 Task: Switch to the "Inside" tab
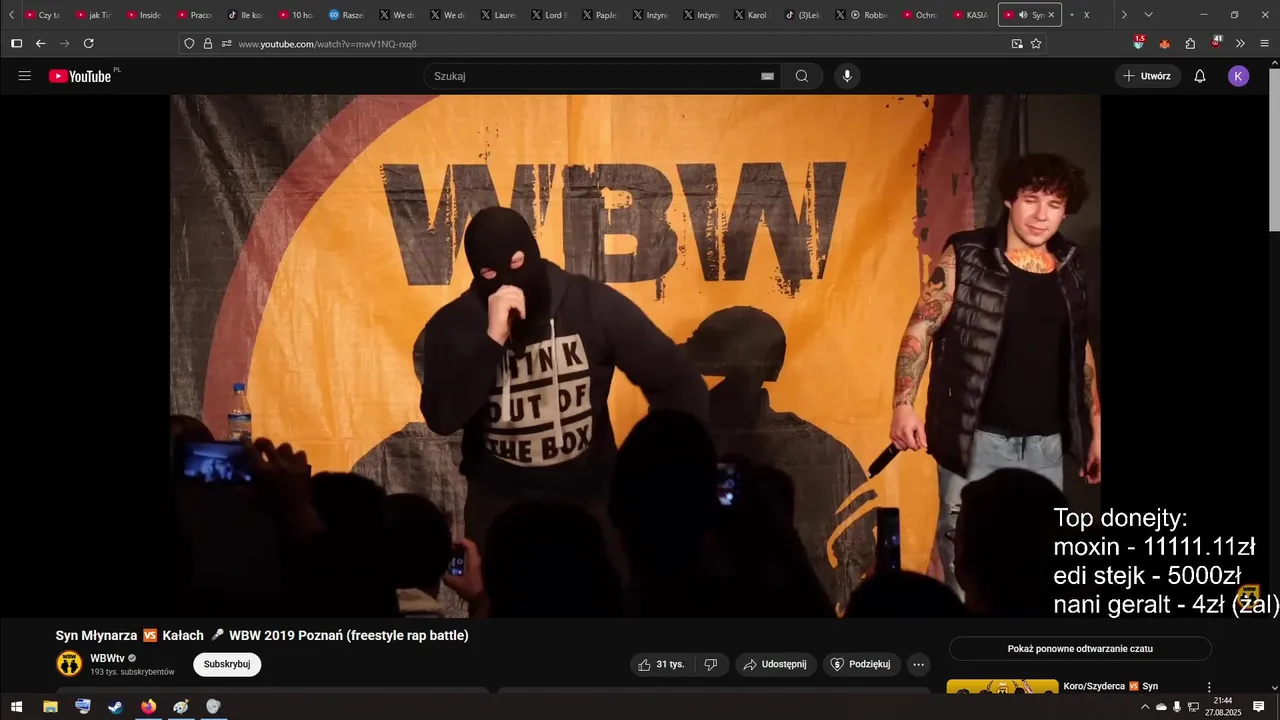(x=144, y=15)
